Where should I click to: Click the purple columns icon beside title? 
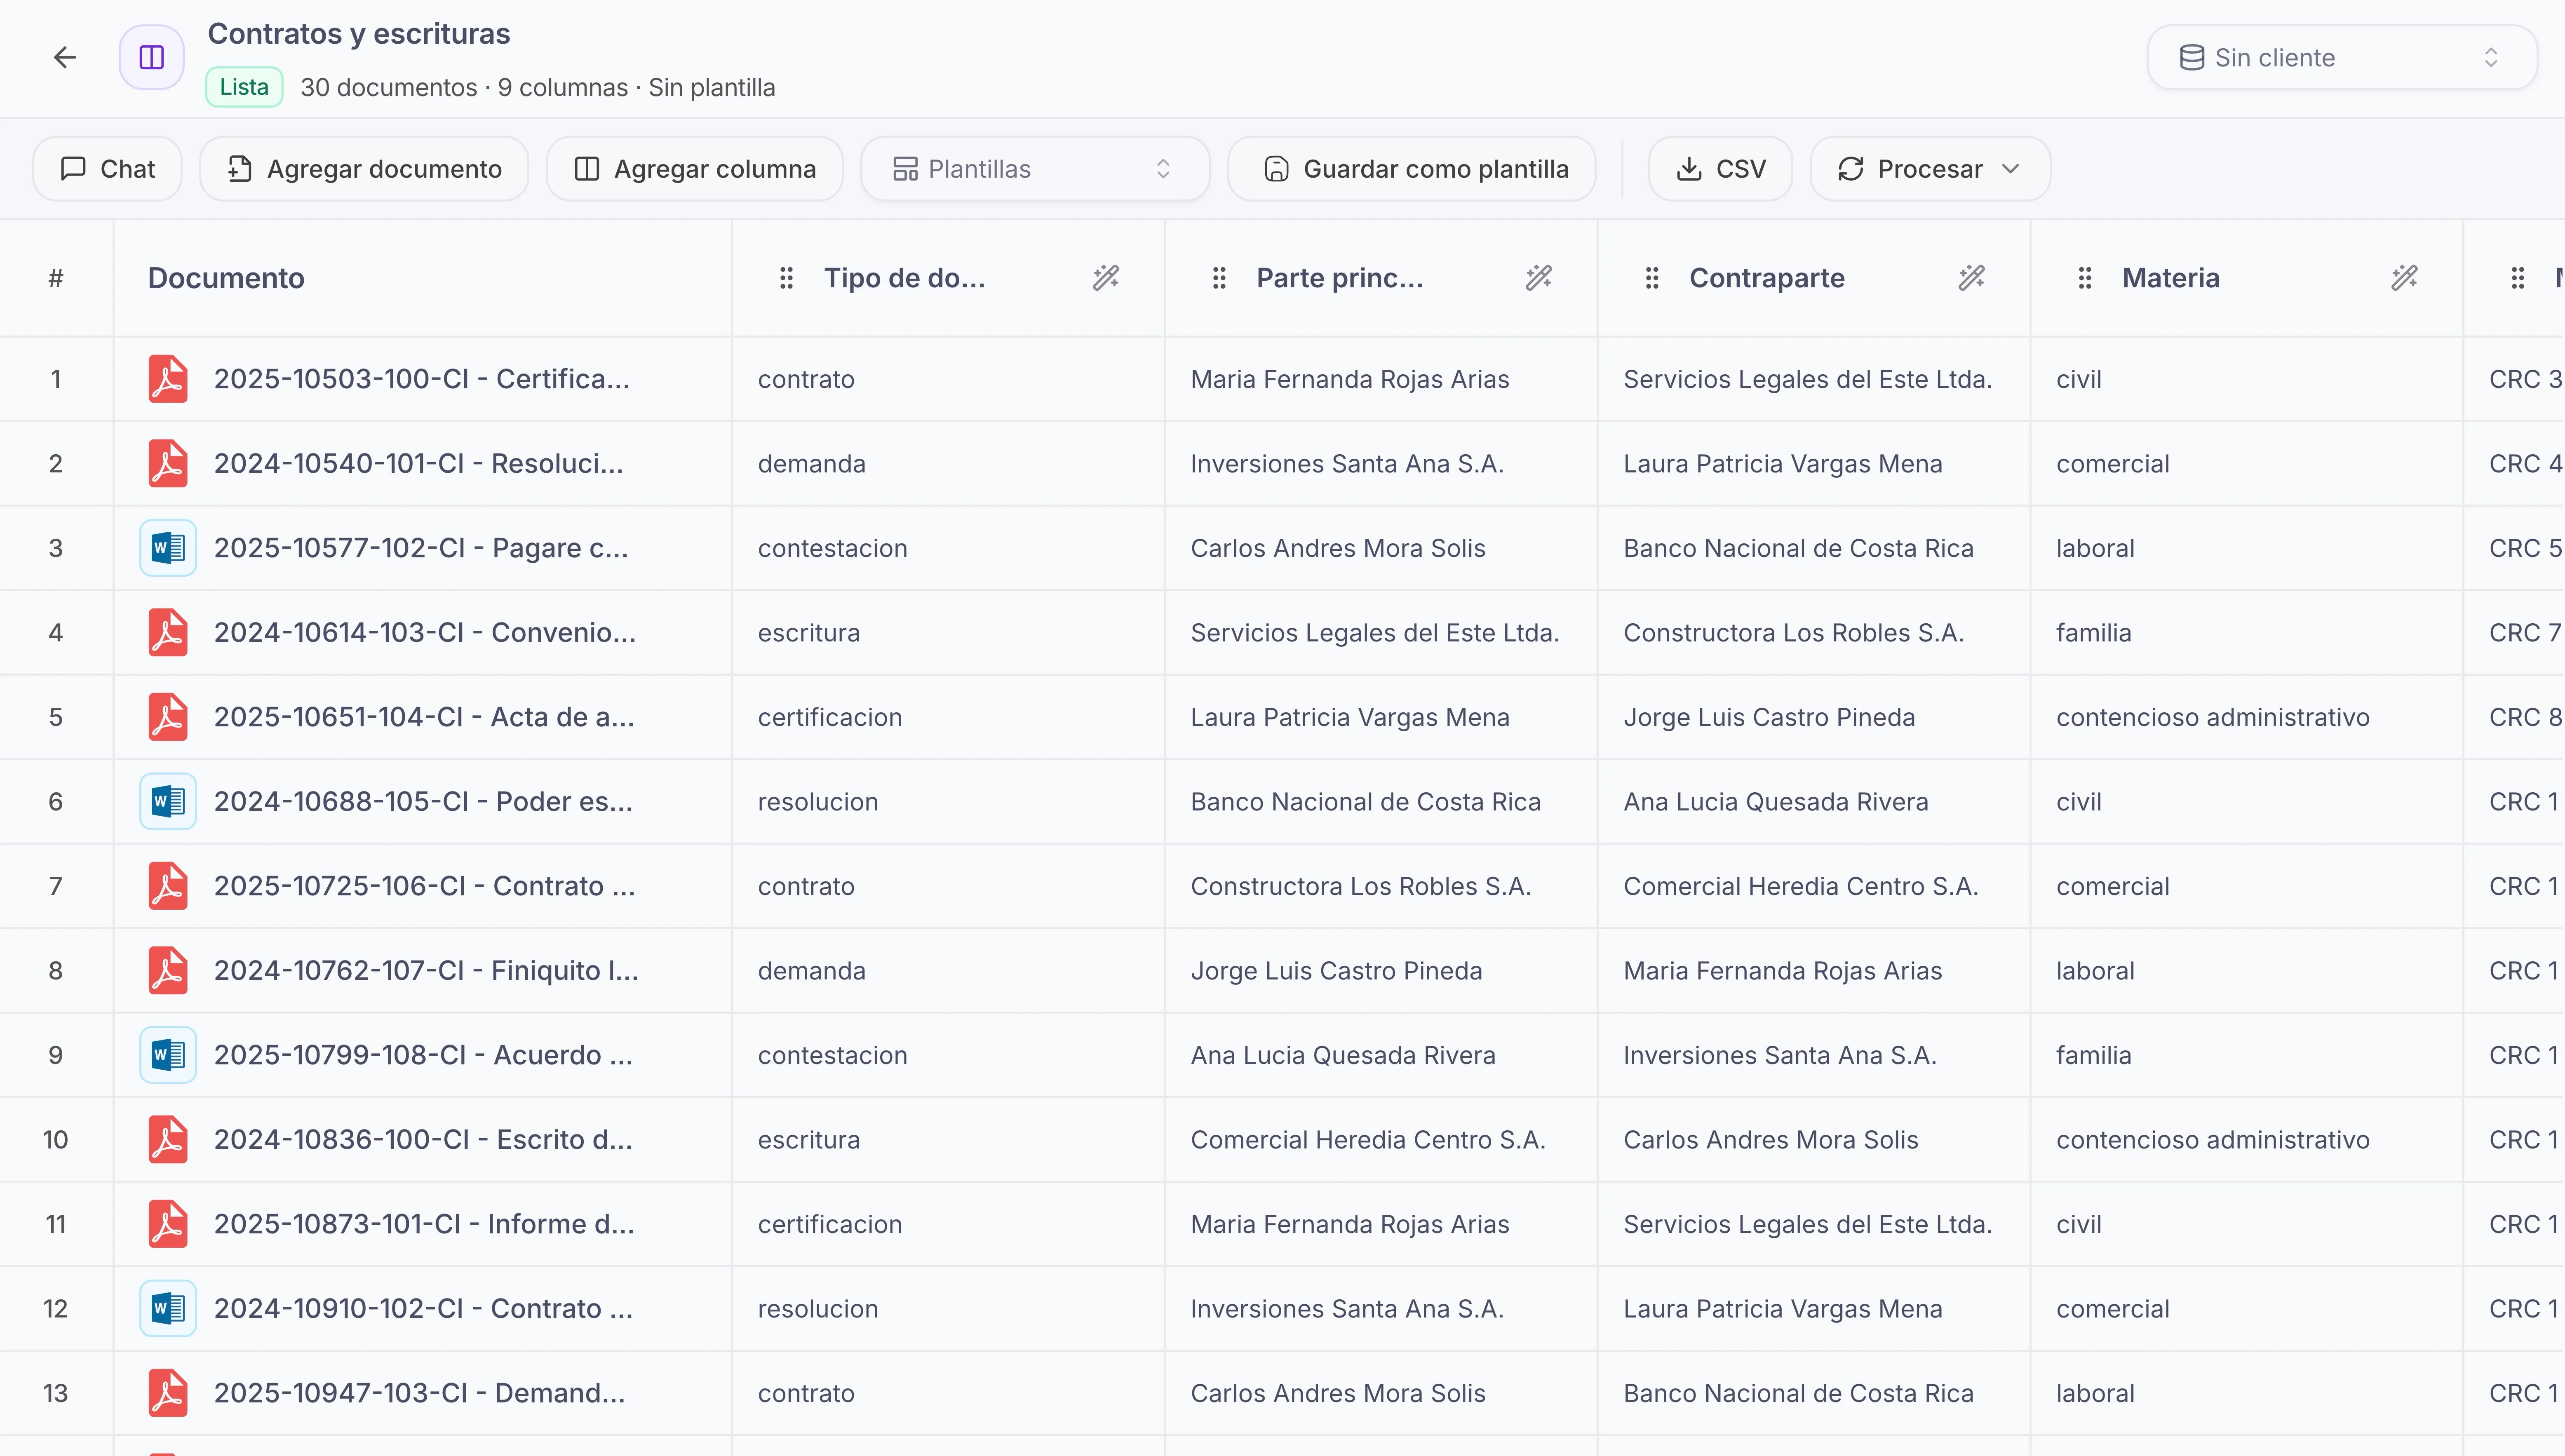click(152, 58)
